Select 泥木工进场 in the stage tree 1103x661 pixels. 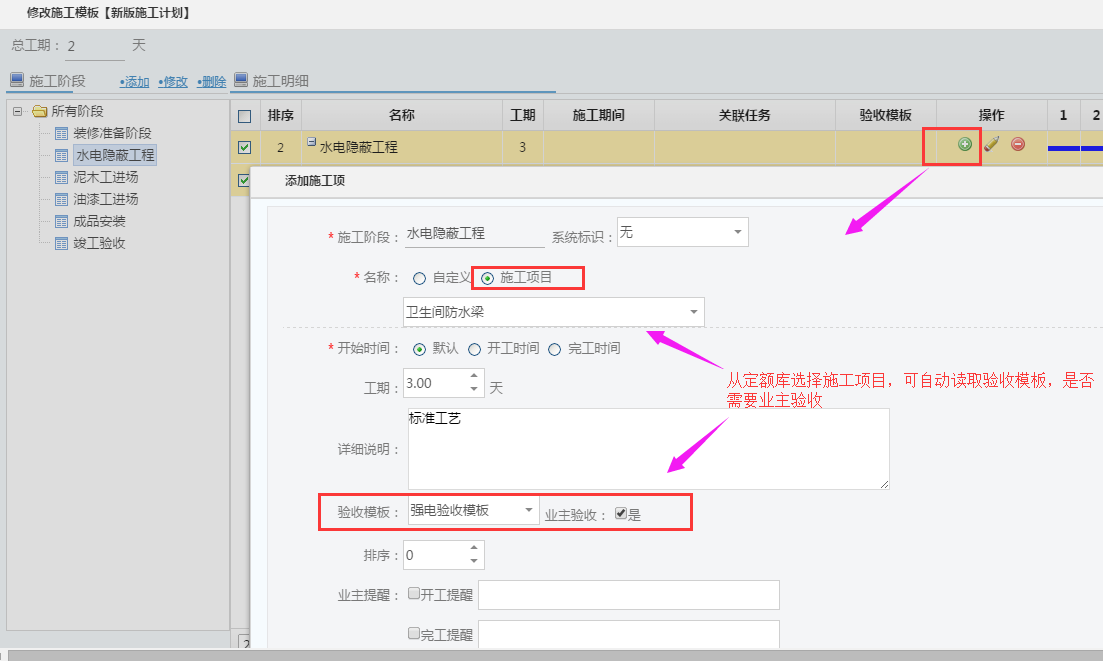[x=105, y=177]
